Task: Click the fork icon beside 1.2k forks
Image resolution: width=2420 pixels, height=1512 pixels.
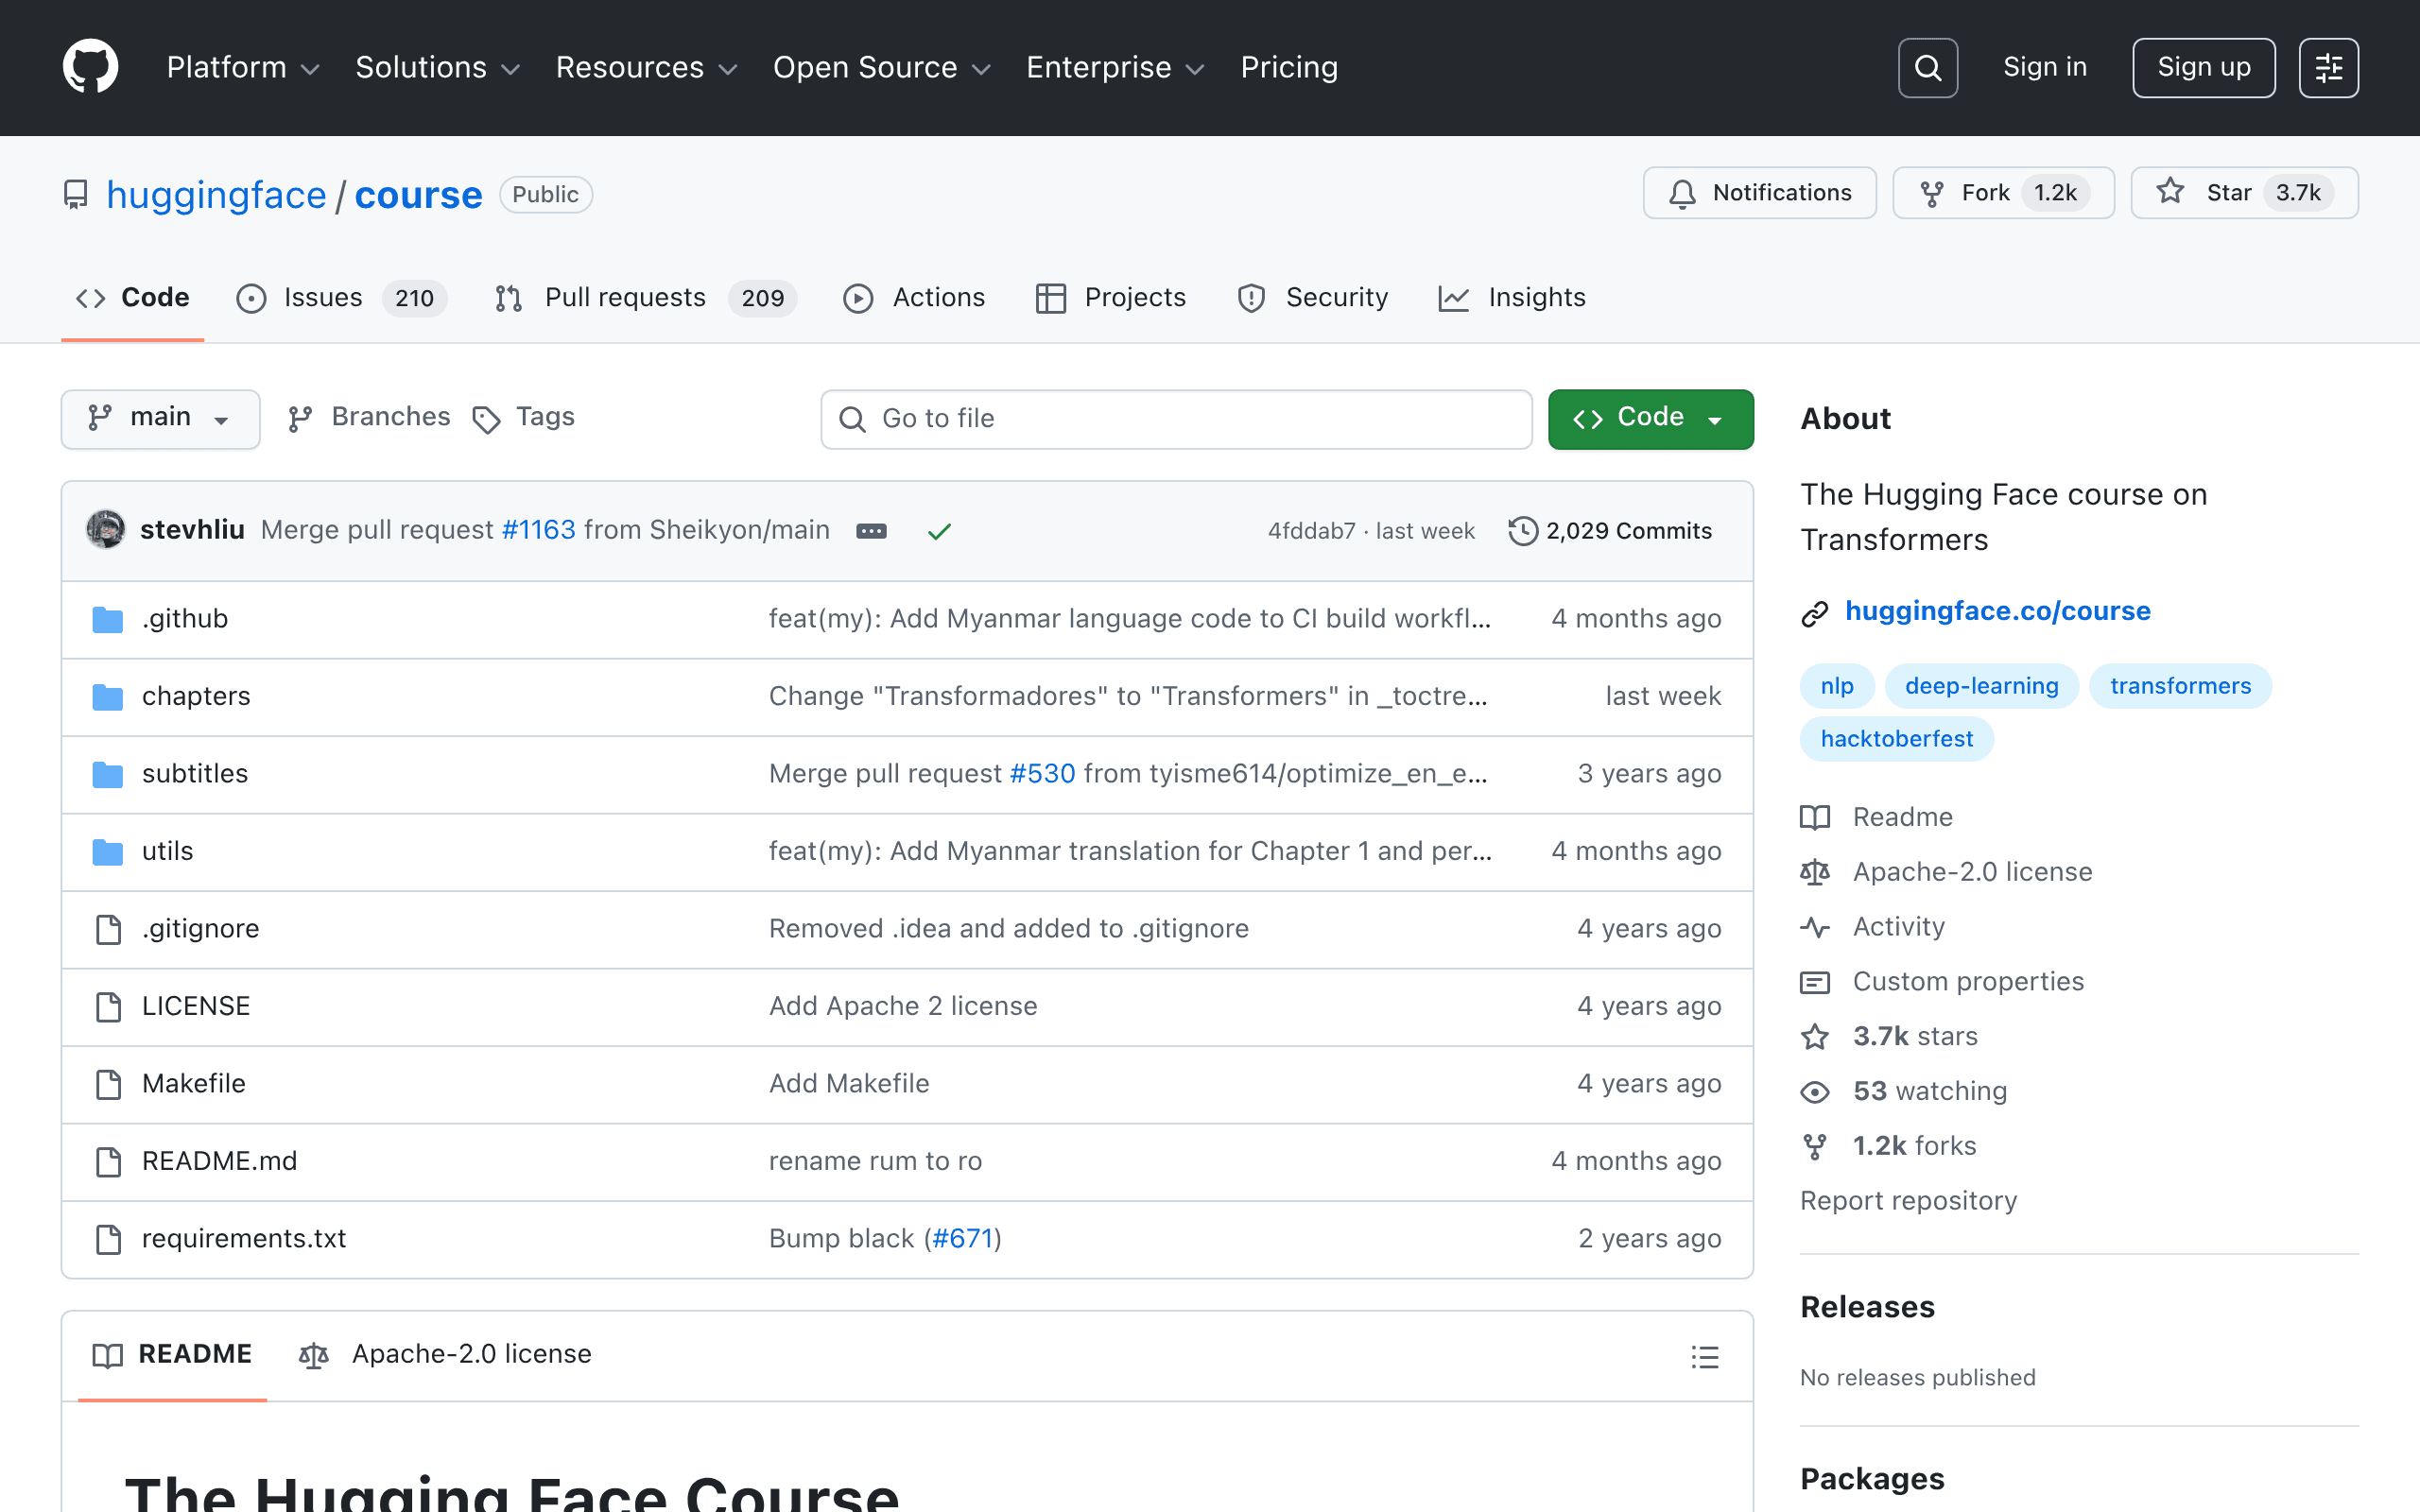Action: [1815, 1146]
